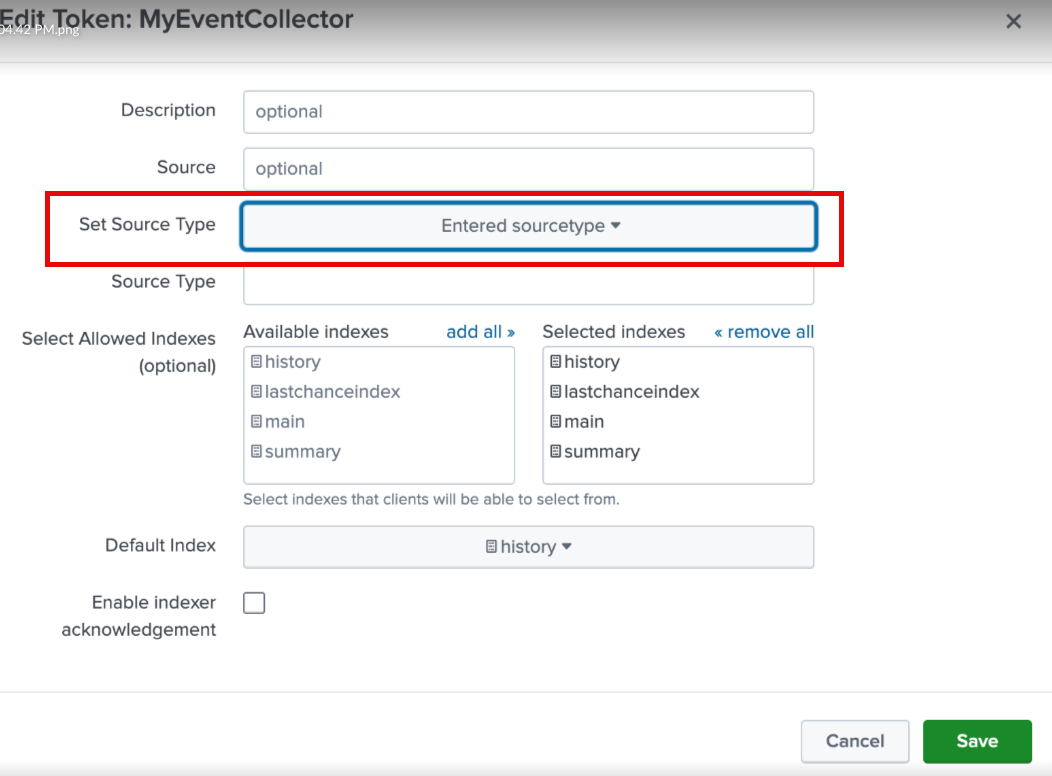The image size is (1052, 776).
Task: Cancel editing the token
Action: click(854, 741)
